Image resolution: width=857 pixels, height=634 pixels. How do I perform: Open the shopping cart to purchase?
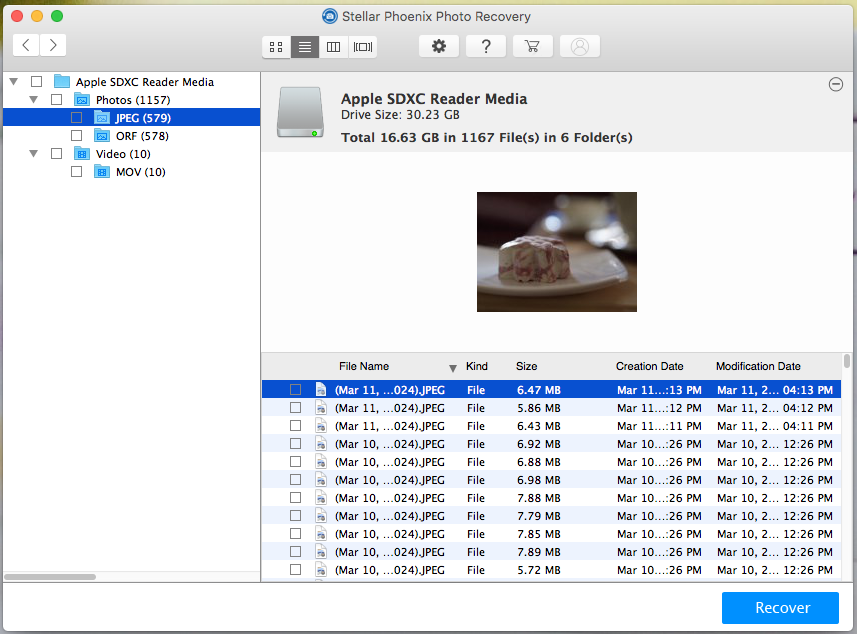pos(532,46)
